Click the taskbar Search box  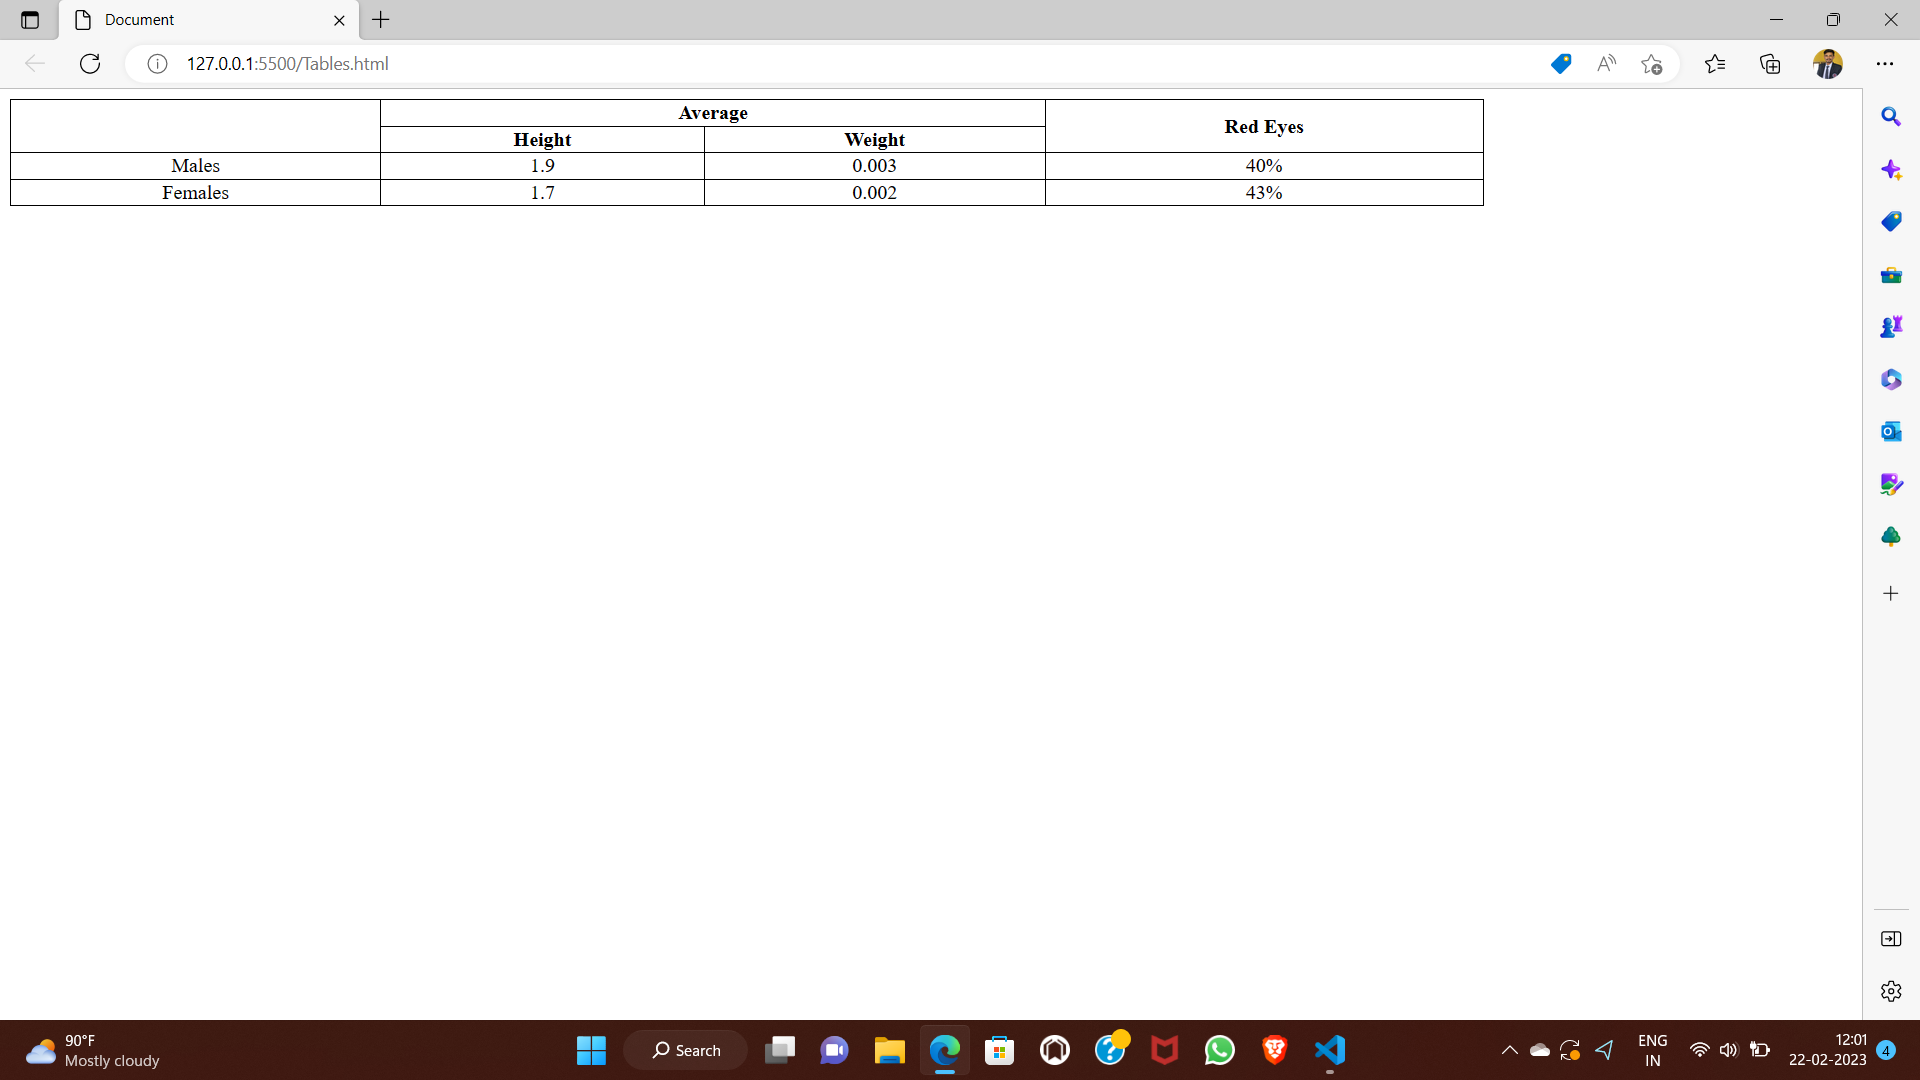tap(686, 1050)
